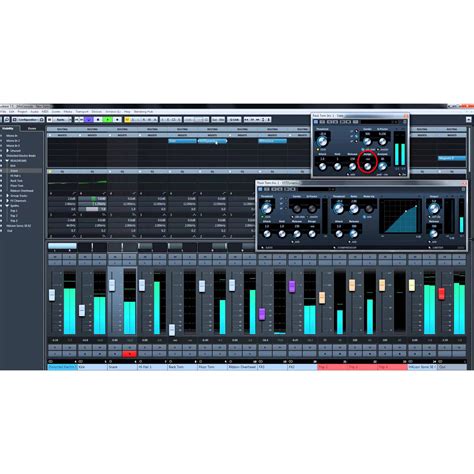Click the Rack Tom channel fader handle

pos(172,330)
